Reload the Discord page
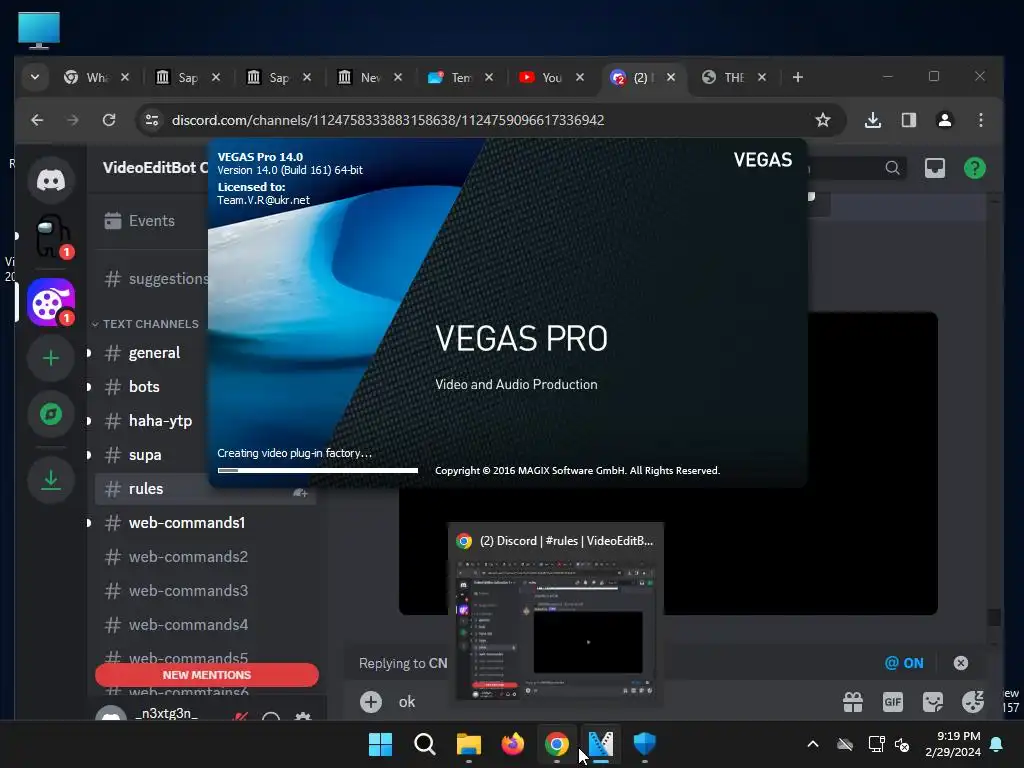1024x768 pixels. coord(109,120)
